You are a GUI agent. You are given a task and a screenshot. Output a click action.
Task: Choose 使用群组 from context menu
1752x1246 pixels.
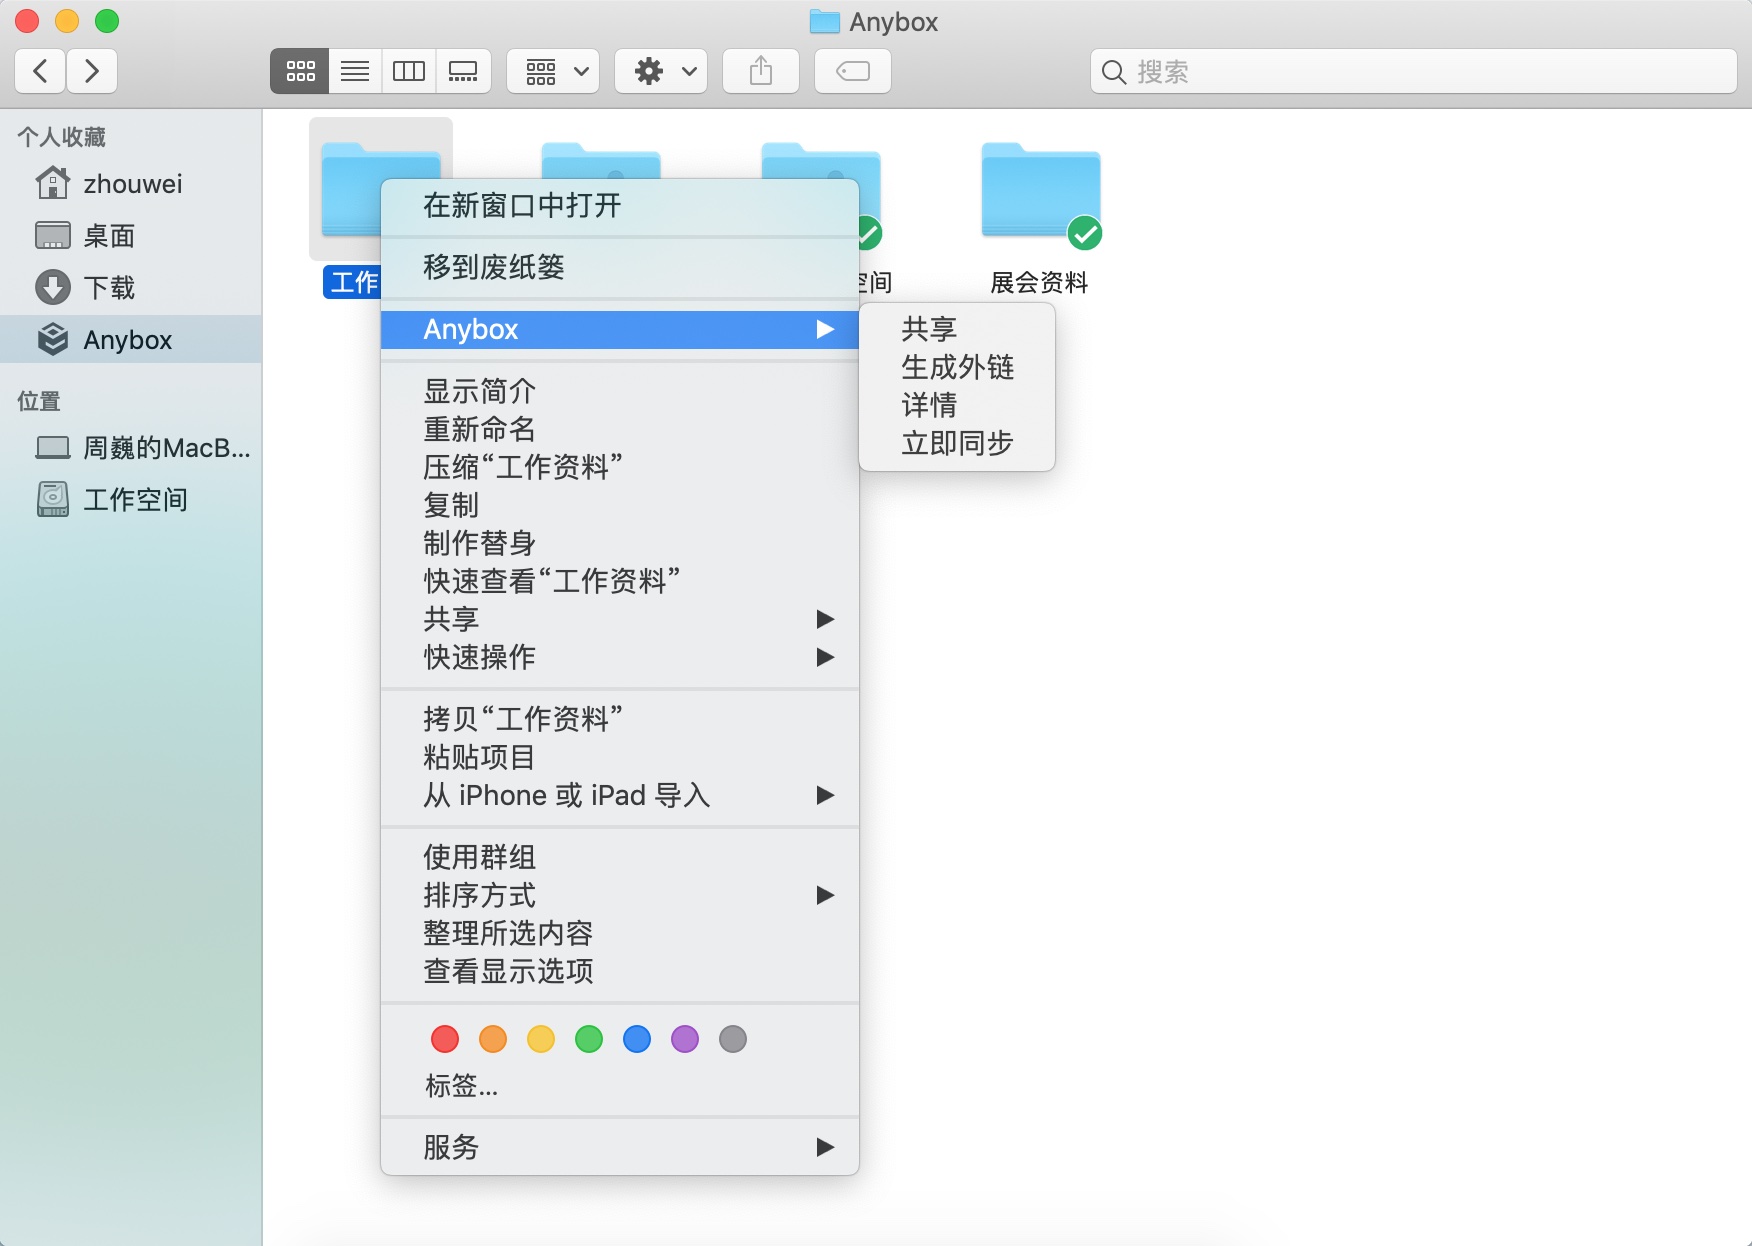click(x=620, y=857)
